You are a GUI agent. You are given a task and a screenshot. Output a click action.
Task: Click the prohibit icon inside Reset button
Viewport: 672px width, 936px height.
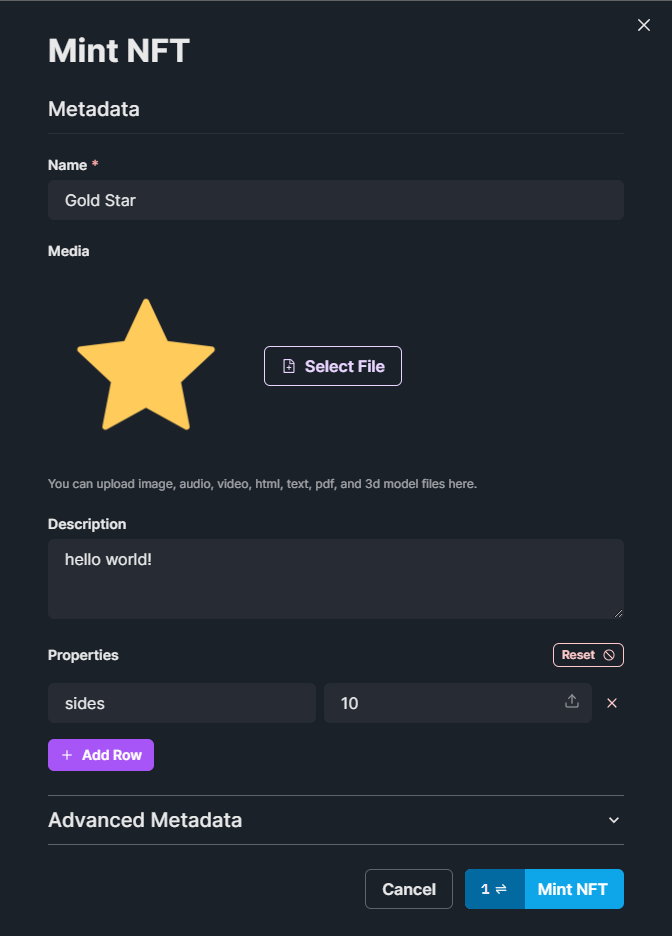pos(608,655)
